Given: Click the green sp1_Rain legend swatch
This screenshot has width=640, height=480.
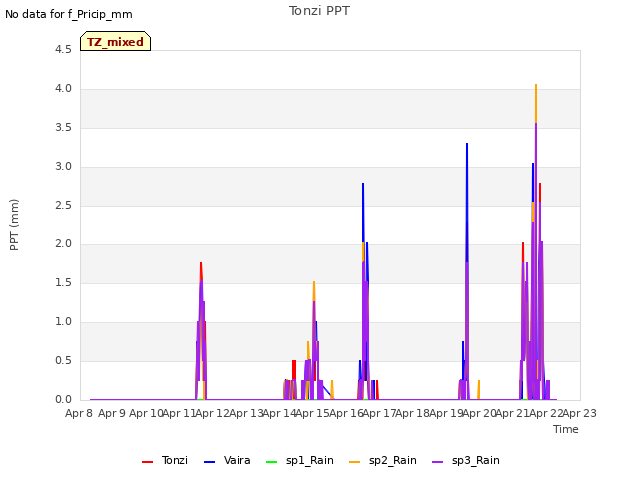Looking at the screenshot, I should point(271,462).
